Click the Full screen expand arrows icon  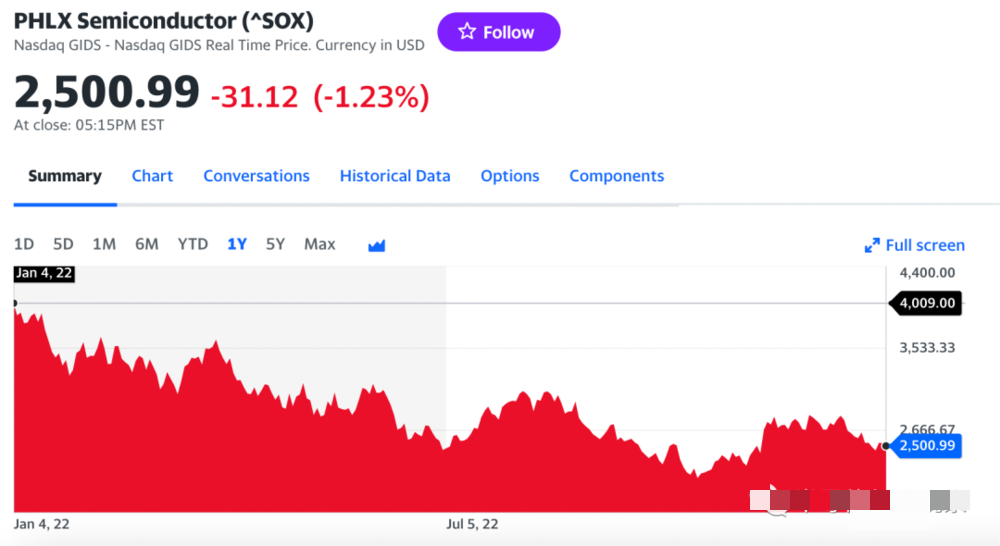pos(872,246)
